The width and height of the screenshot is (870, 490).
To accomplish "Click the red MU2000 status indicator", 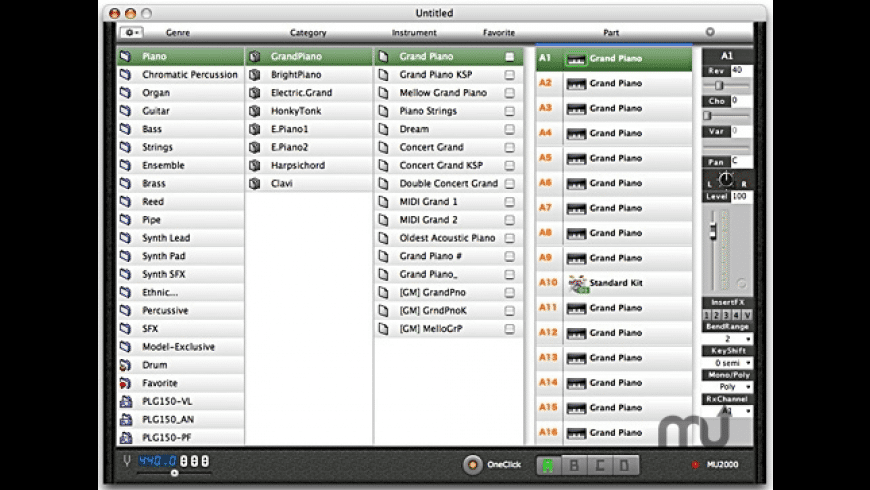I will click(695, 464).
